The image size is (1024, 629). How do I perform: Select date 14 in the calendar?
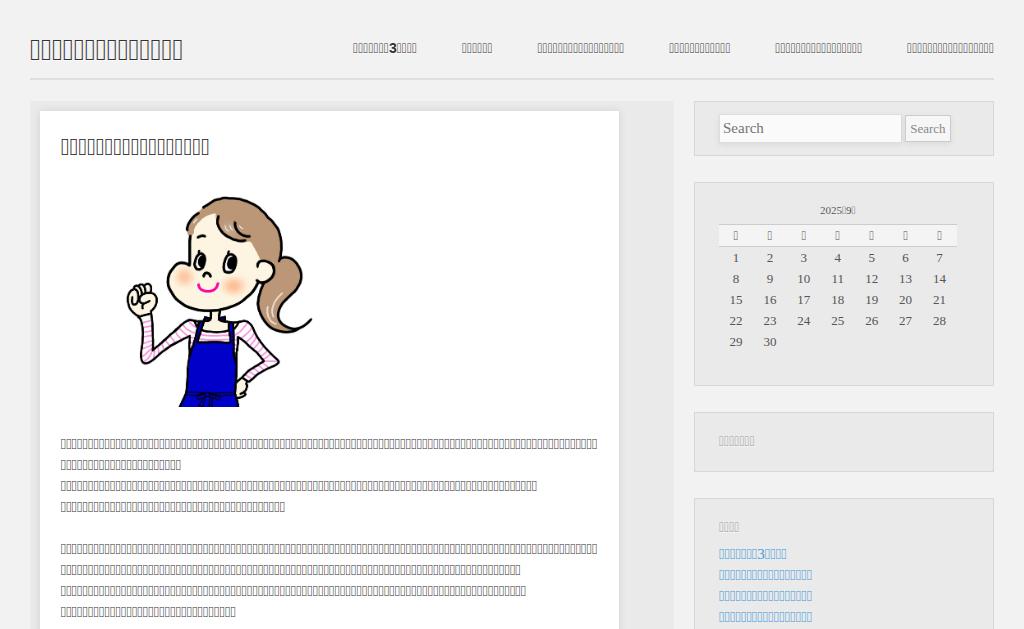(940, 279)
